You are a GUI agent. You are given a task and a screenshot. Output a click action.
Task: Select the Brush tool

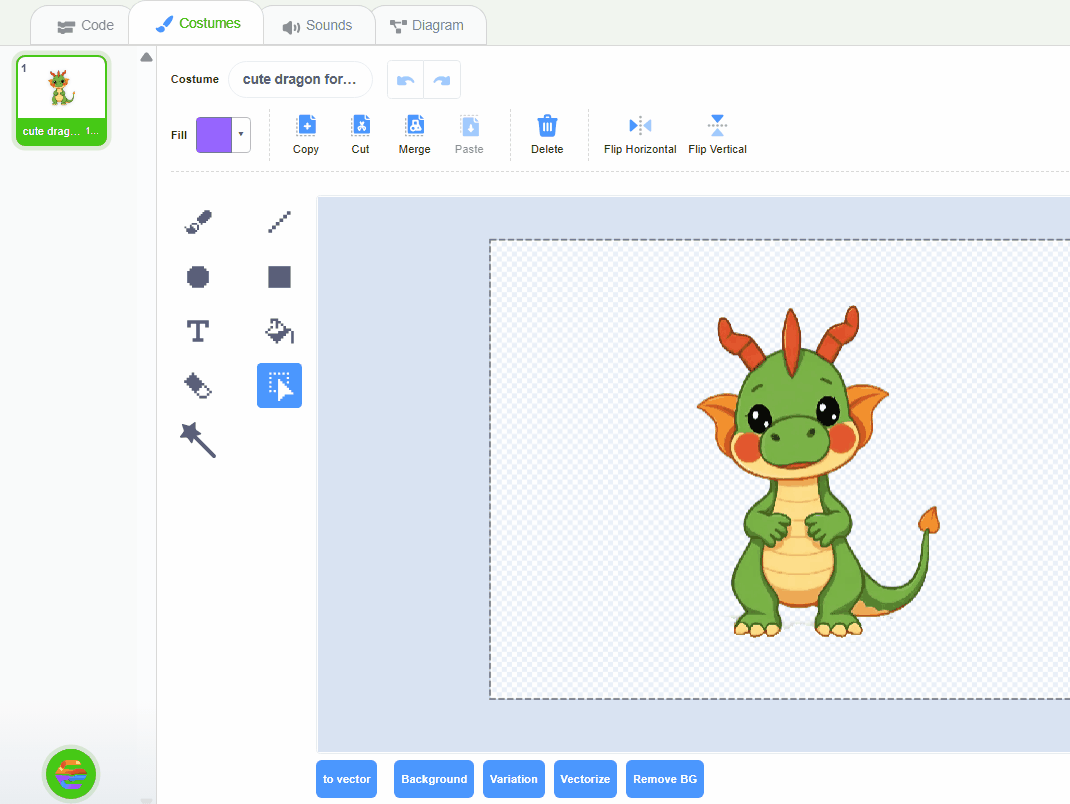click(x=198, y=222)
